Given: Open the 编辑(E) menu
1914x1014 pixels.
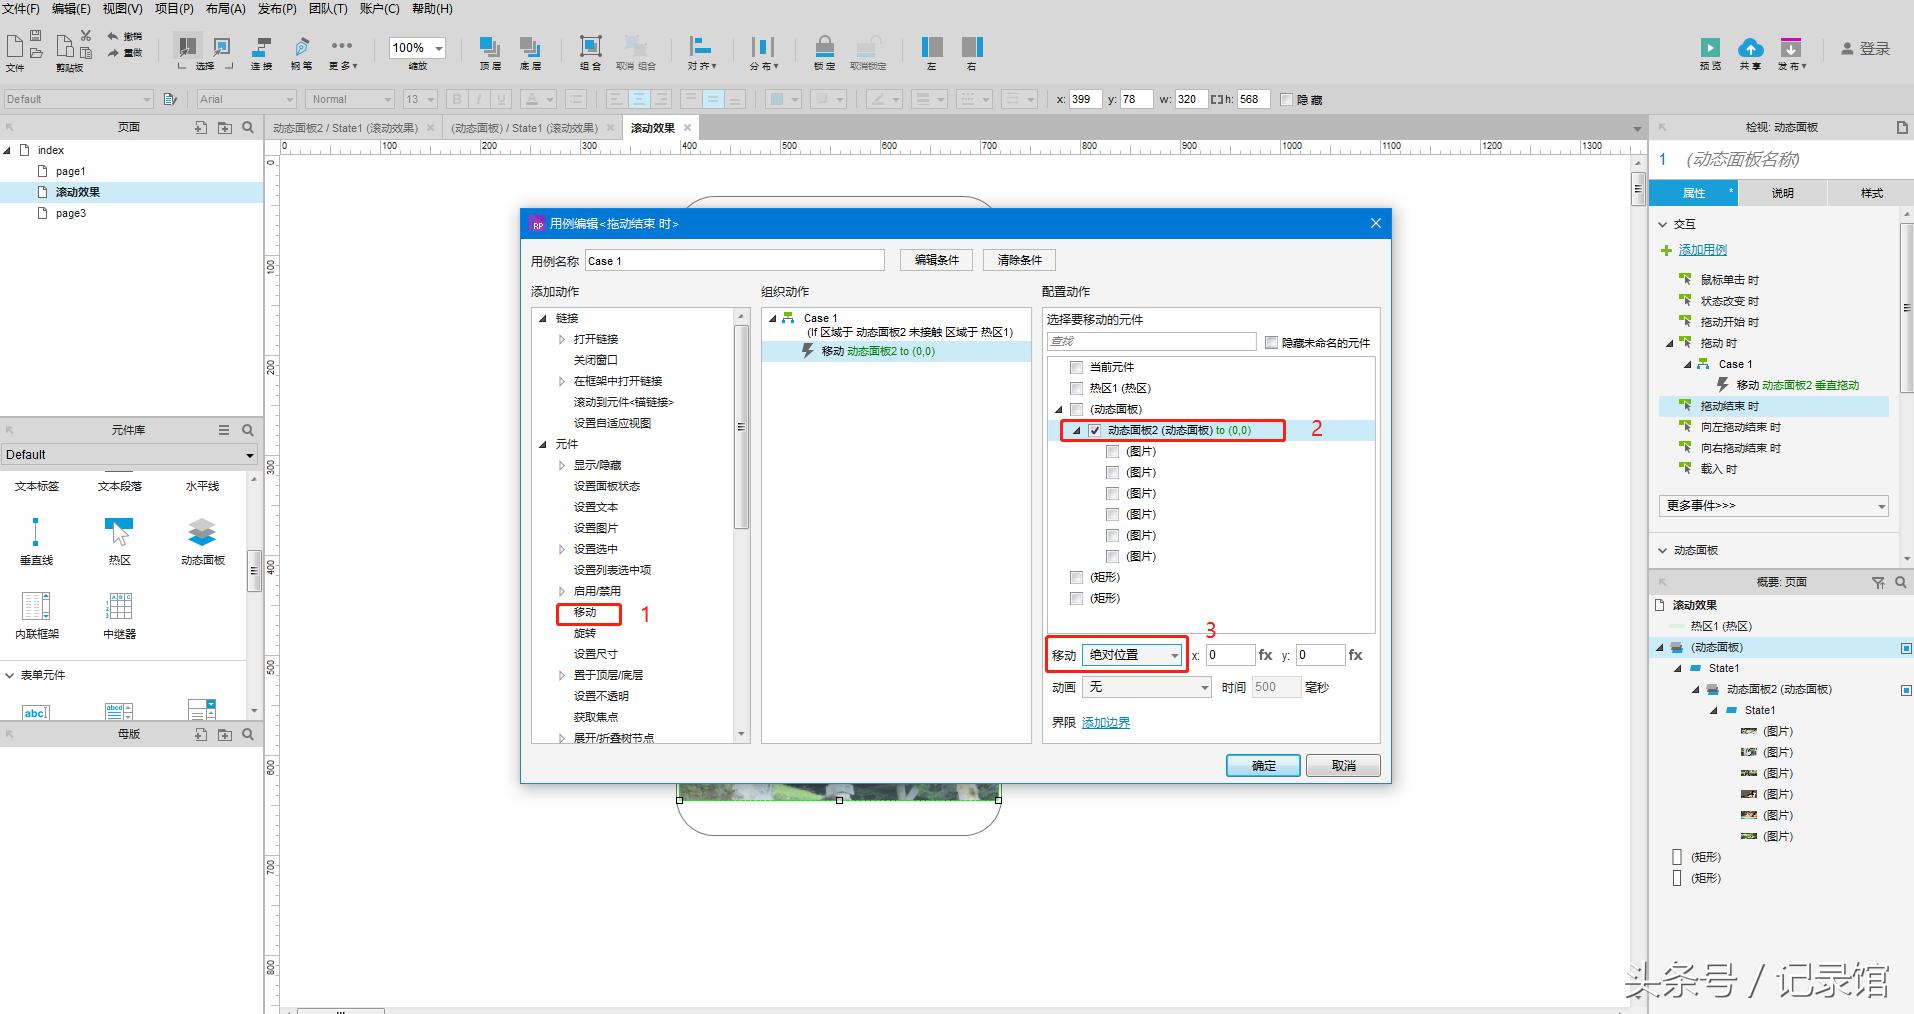Looking at the screenshot, I should click(71, 9).
